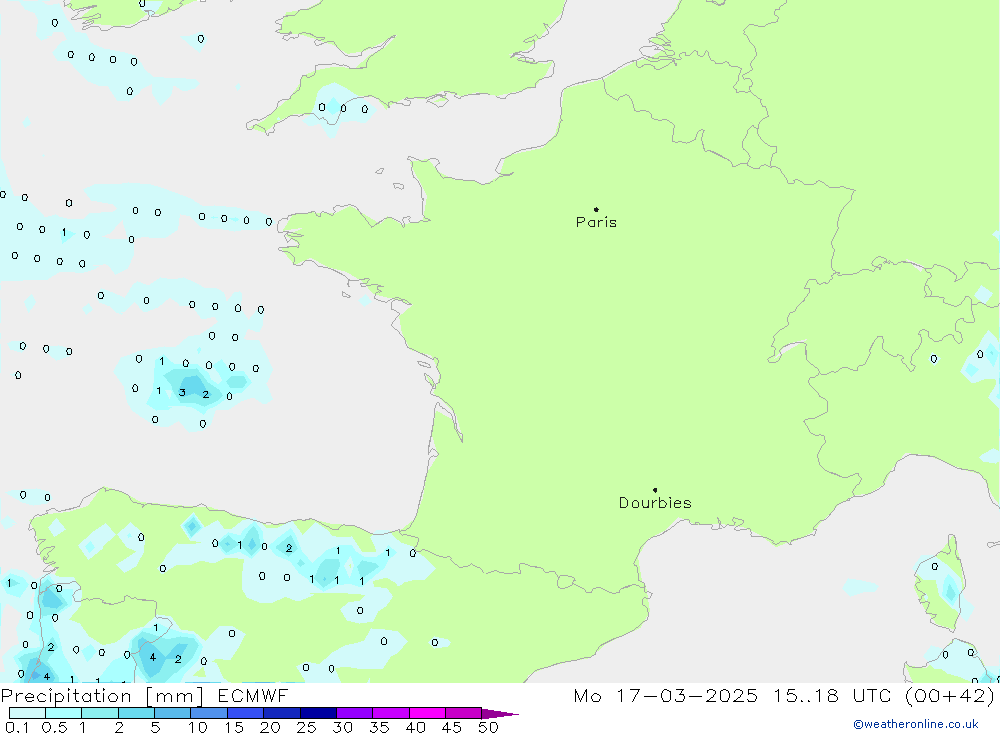Pick the 15 to 20 legend swatch
Screen dimensions: 1000x733
tap(246, 713)
